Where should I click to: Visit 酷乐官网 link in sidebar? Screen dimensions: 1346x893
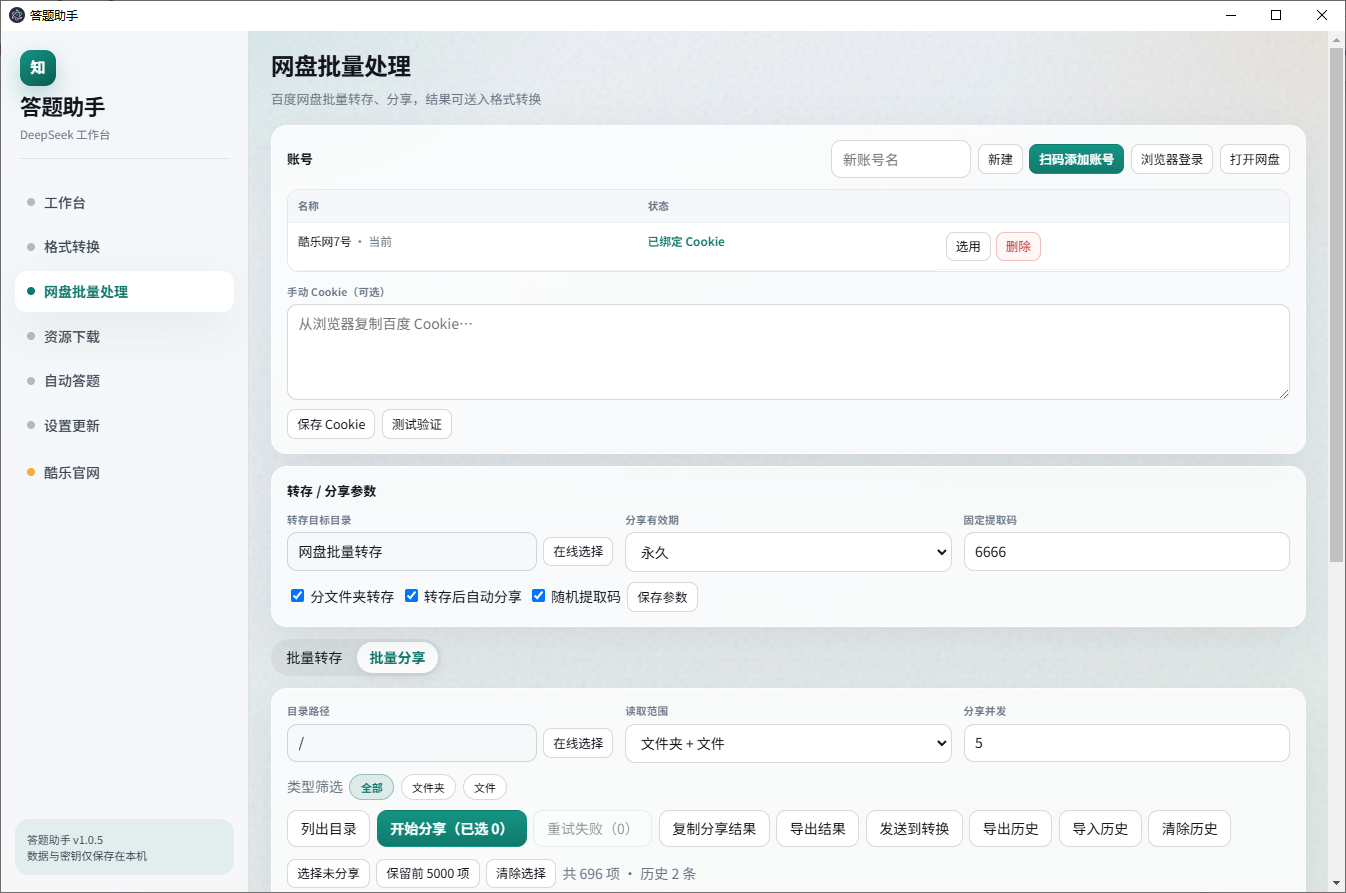tap(124, 473)
